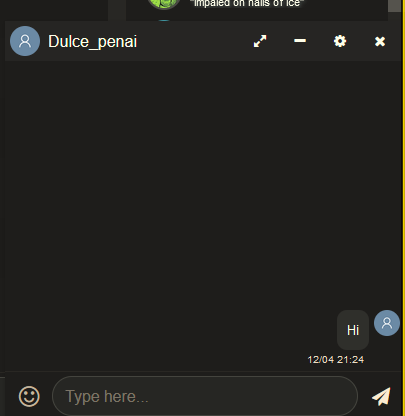Click the yellow border strip beside chat
The image size is (405, 416).
403,208
